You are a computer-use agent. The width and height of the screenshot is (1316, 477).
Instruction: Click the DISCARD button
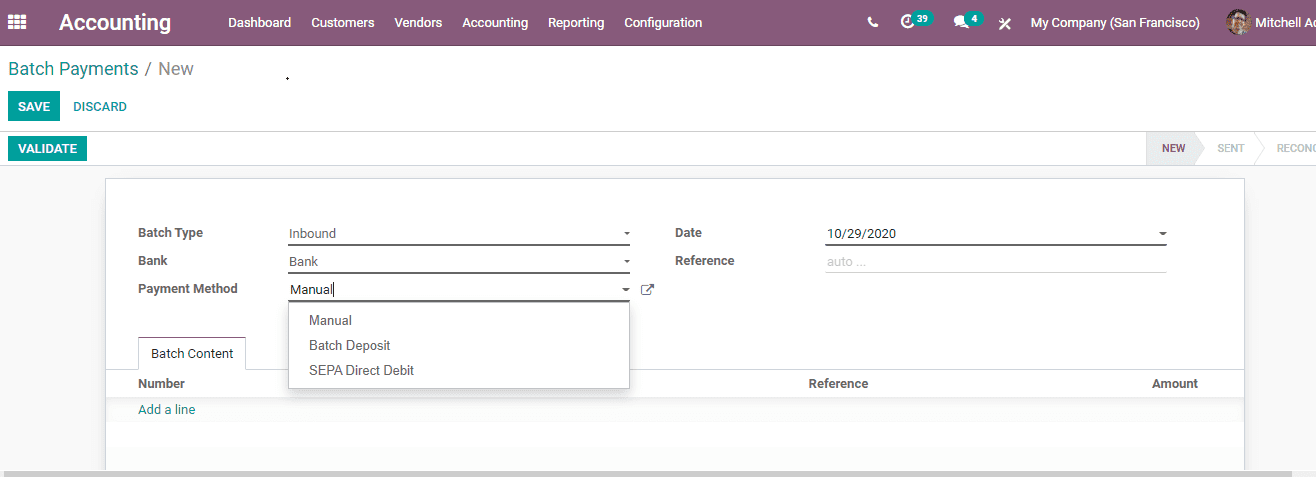[x=100, y=106]
